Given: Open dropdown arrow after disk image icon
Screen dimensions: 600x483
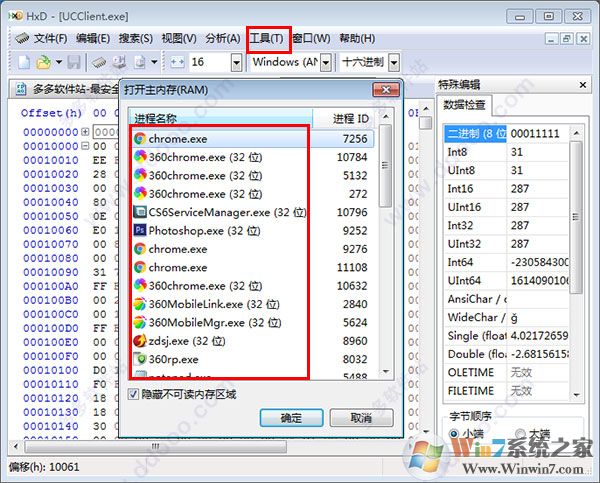Looking at the screenshot, I should pos(154,62).
